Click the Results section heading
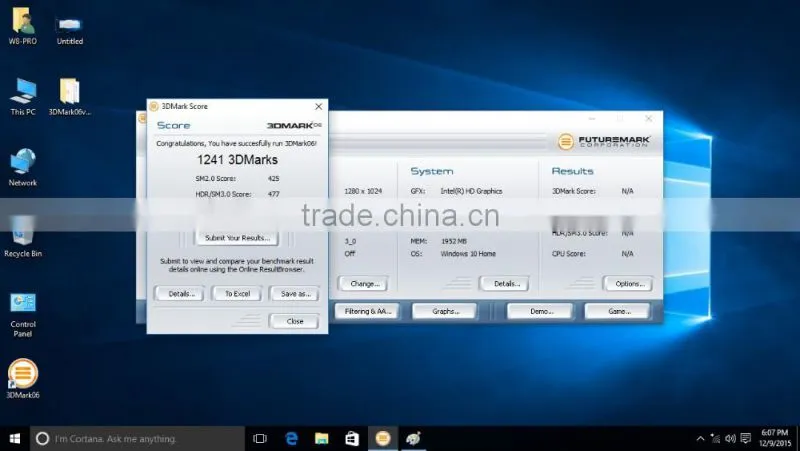 572,171
